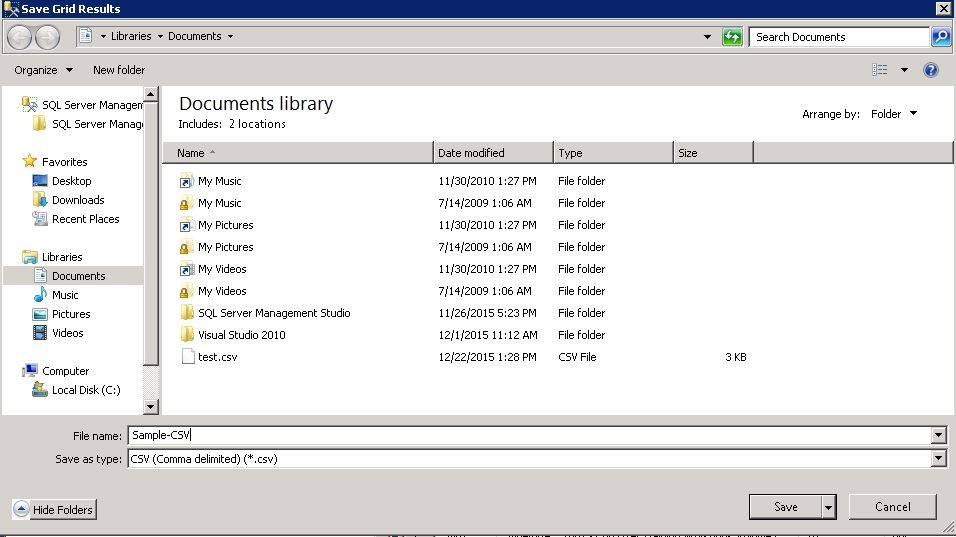
Task: Select the Visual Studio 2010 folder row
Action: pos(462,335)
